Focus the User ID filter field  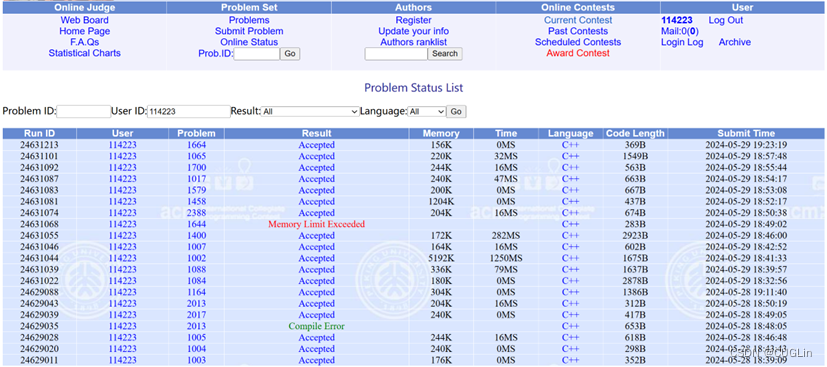189,112
